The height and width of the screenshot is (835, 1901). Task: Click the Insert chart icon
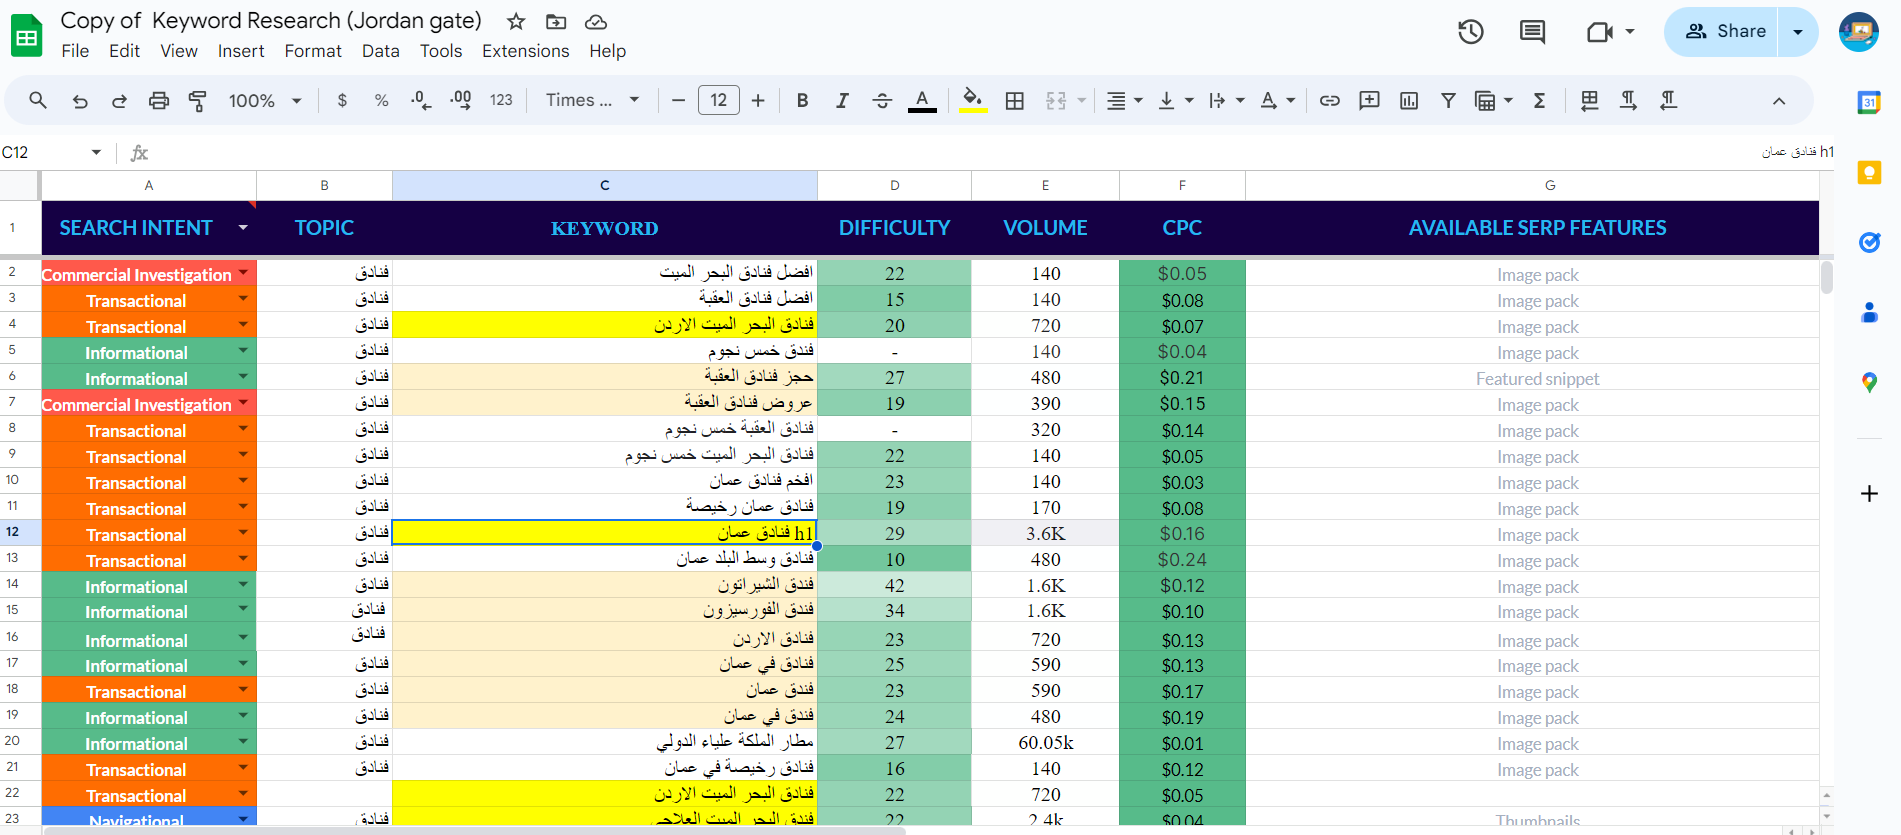(1409, 100)
